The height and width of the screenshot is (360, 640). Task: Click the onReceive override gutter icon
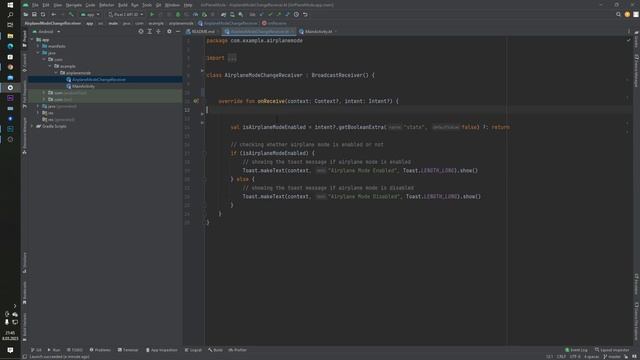click(196, 101)
